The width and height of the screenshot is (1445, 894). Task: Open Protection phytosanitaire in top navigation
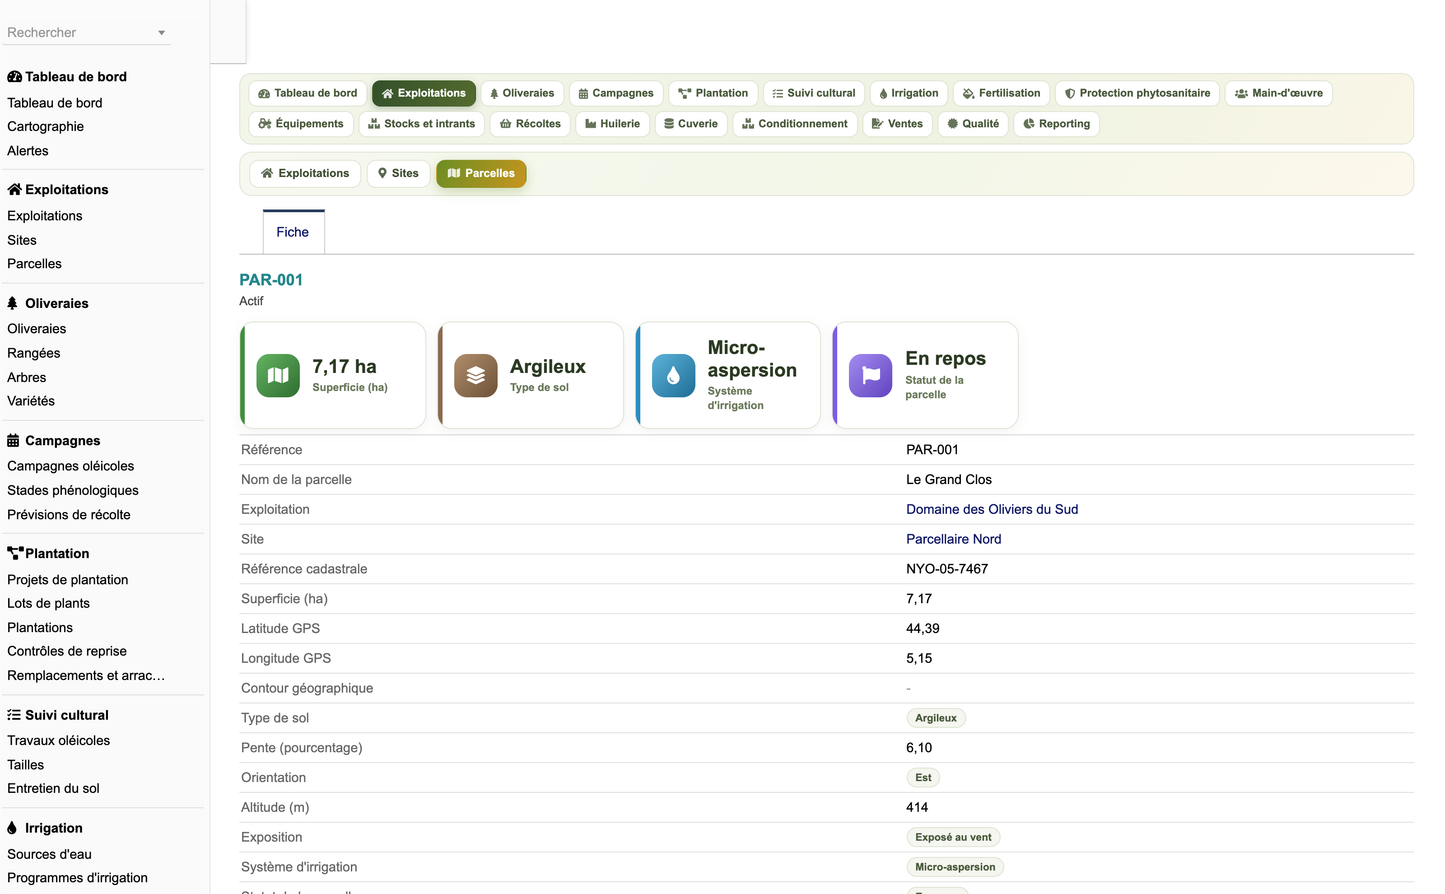[1138, 93]
